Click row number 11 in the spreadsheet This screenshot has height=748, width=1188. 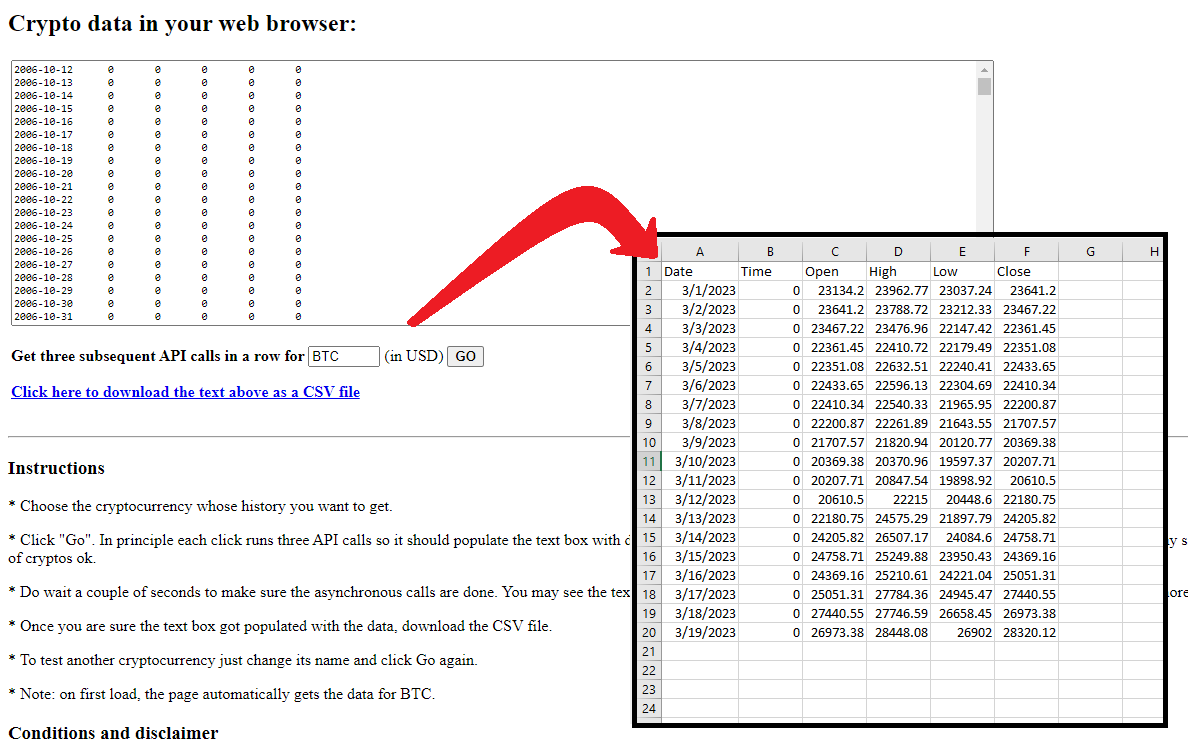pos(648,461)
